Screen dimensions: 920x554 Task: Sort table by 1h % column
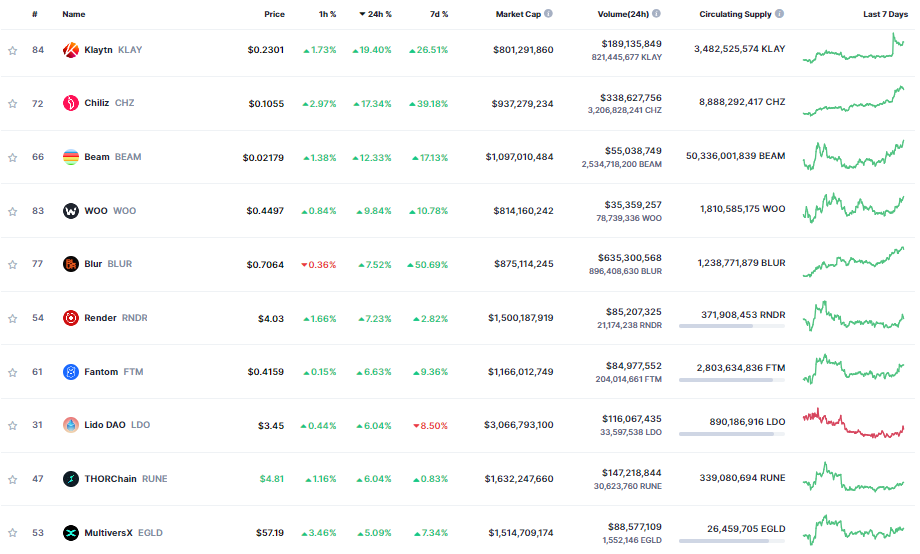(x=327, y=14)
